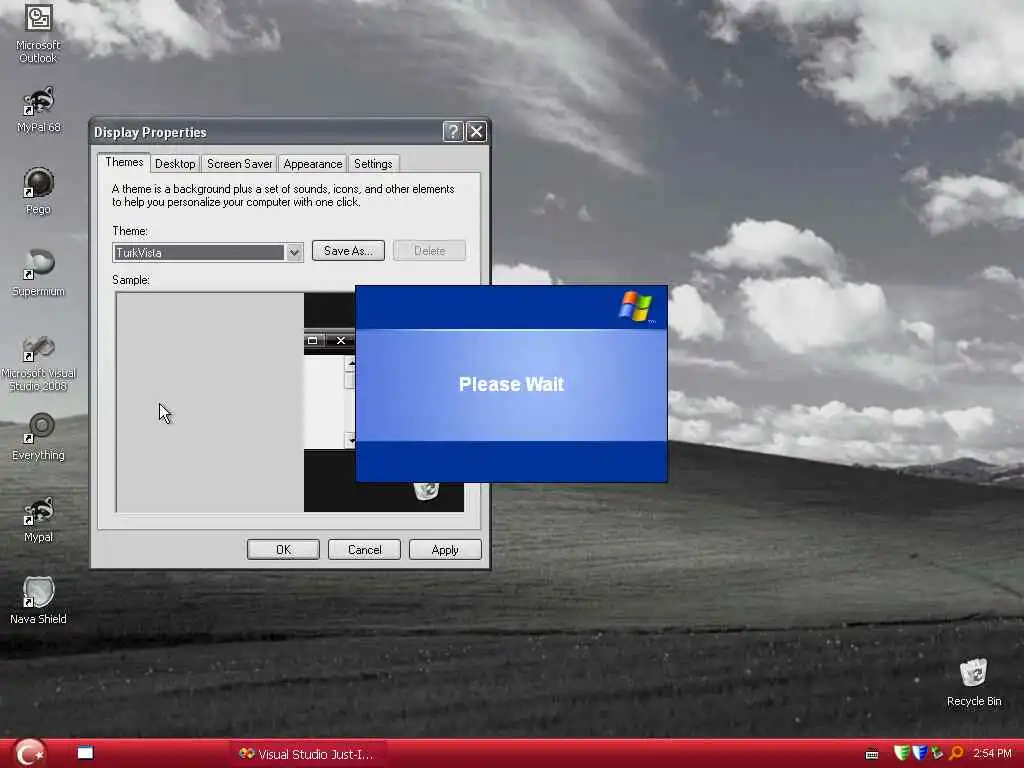This screenshot has height=768, width=1024.
Task: Switch to the Appearance tab
Action: click(312, 164)
